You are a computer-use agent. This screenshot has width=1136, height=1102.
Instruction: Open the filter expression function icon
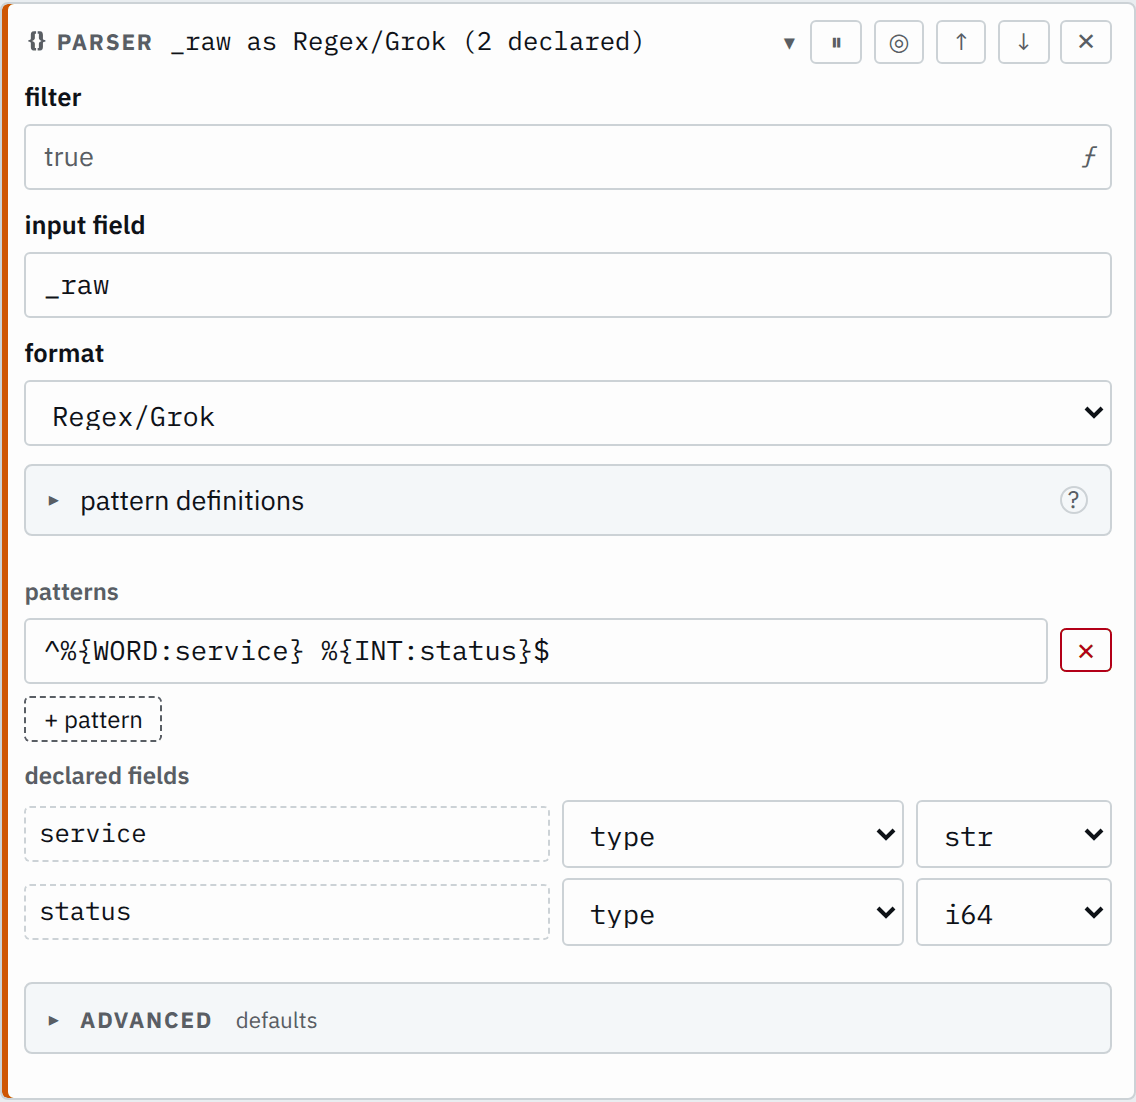click(x=1089, y=156)
